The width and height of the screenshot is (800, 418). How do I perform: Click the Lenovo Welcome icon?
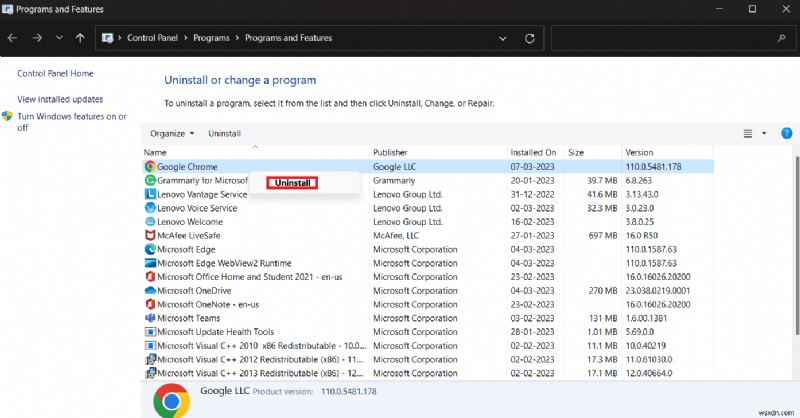[x=150, y=222]
